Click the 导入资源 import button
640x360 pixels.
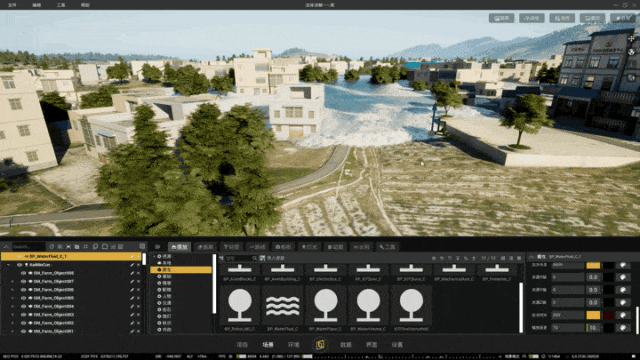[273, 258]
